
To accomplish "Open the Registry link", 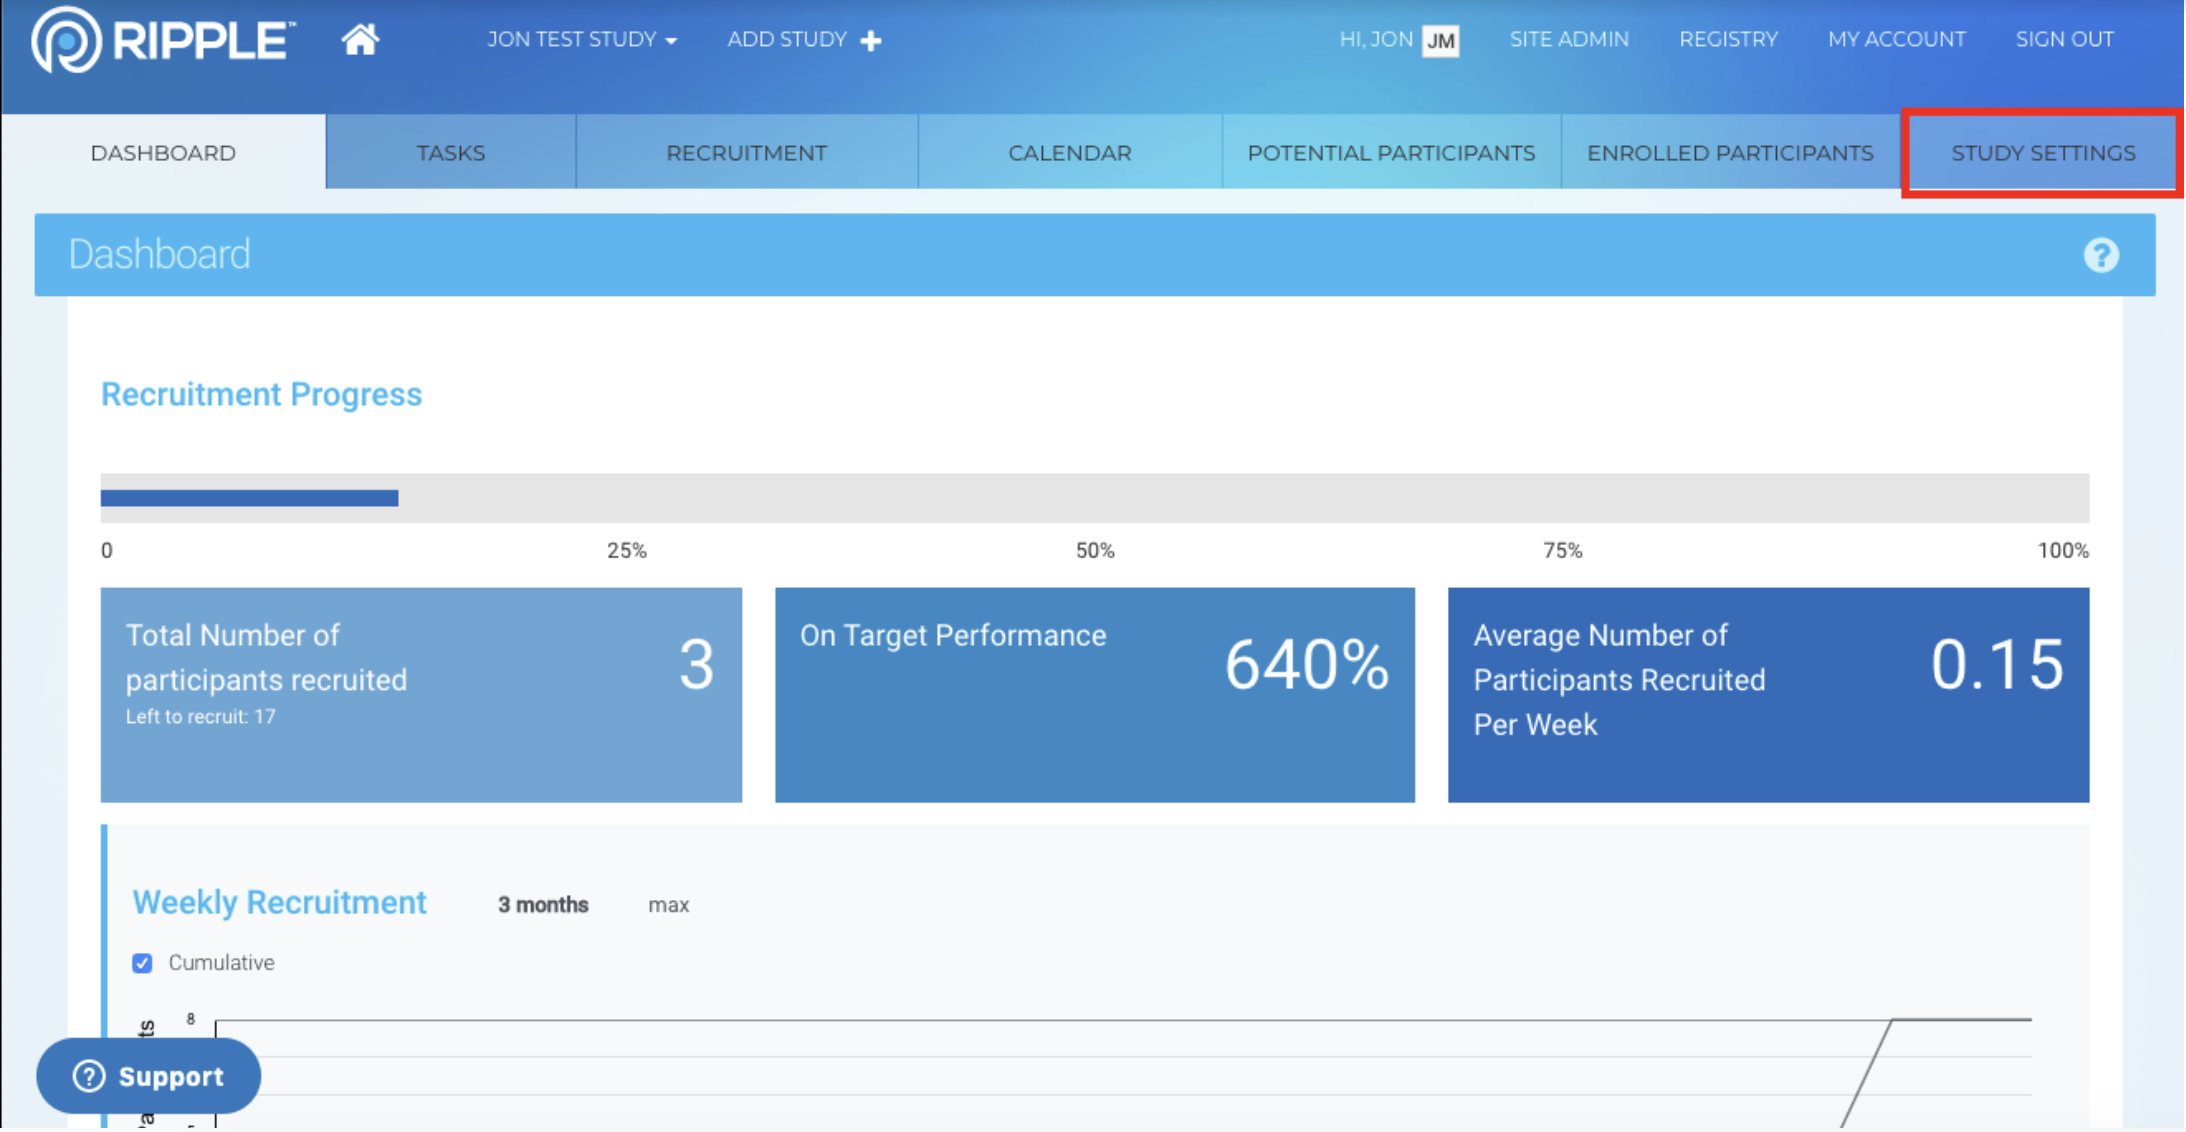I will click(x=1728, y=40).
